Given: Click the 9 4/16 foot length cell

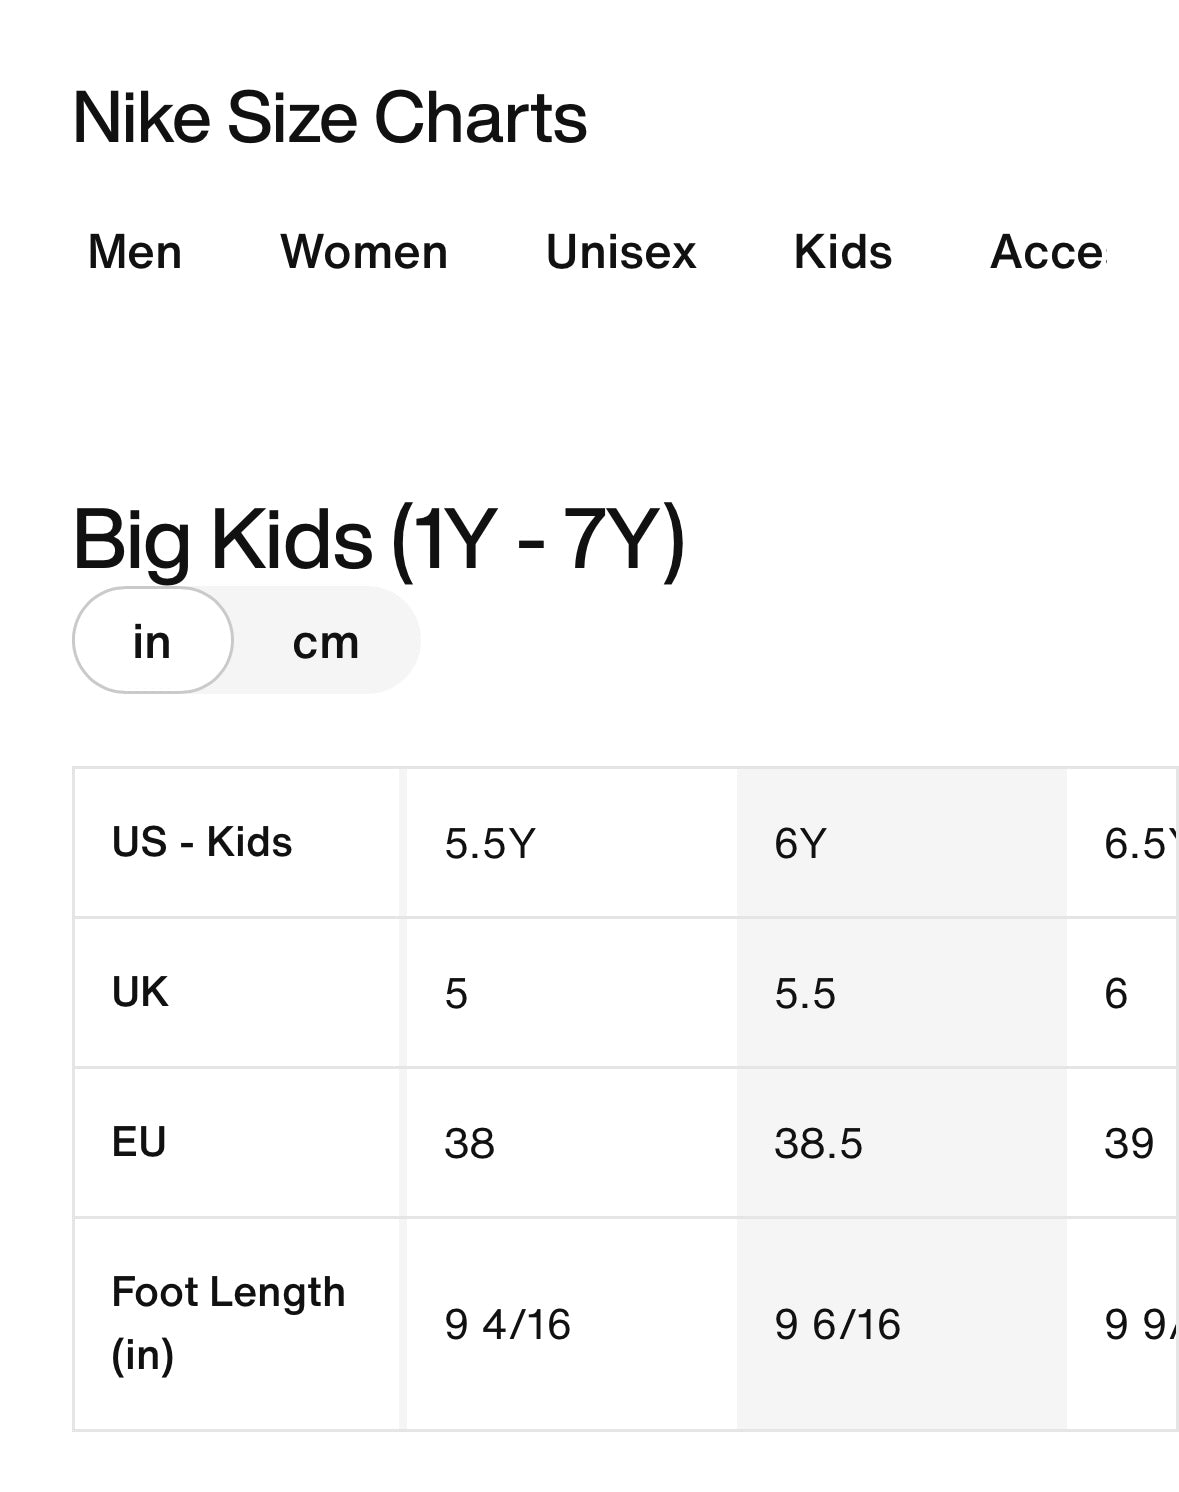Looking at the screenshot, I should point(507,1325).
